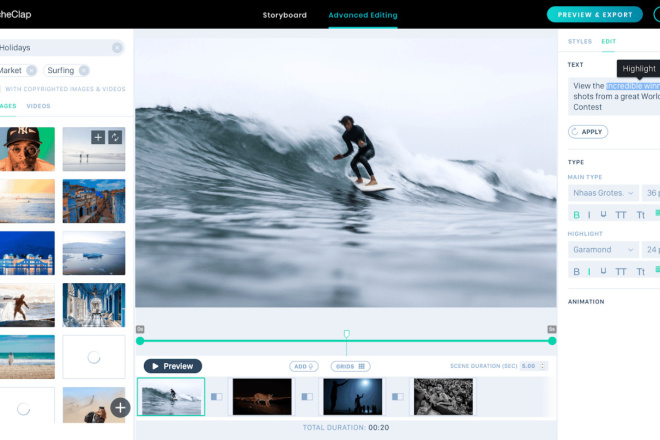The width and height of the screenshot is (660, 440).
Task: Click the Highlight tooltip button
Action: pos(639,69)
